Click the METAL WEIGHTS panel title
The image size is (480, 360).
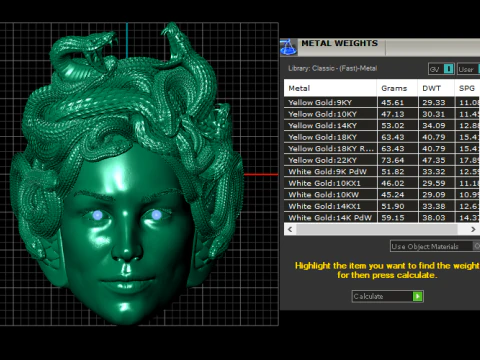pyautogui.click(x=339, y=43)
